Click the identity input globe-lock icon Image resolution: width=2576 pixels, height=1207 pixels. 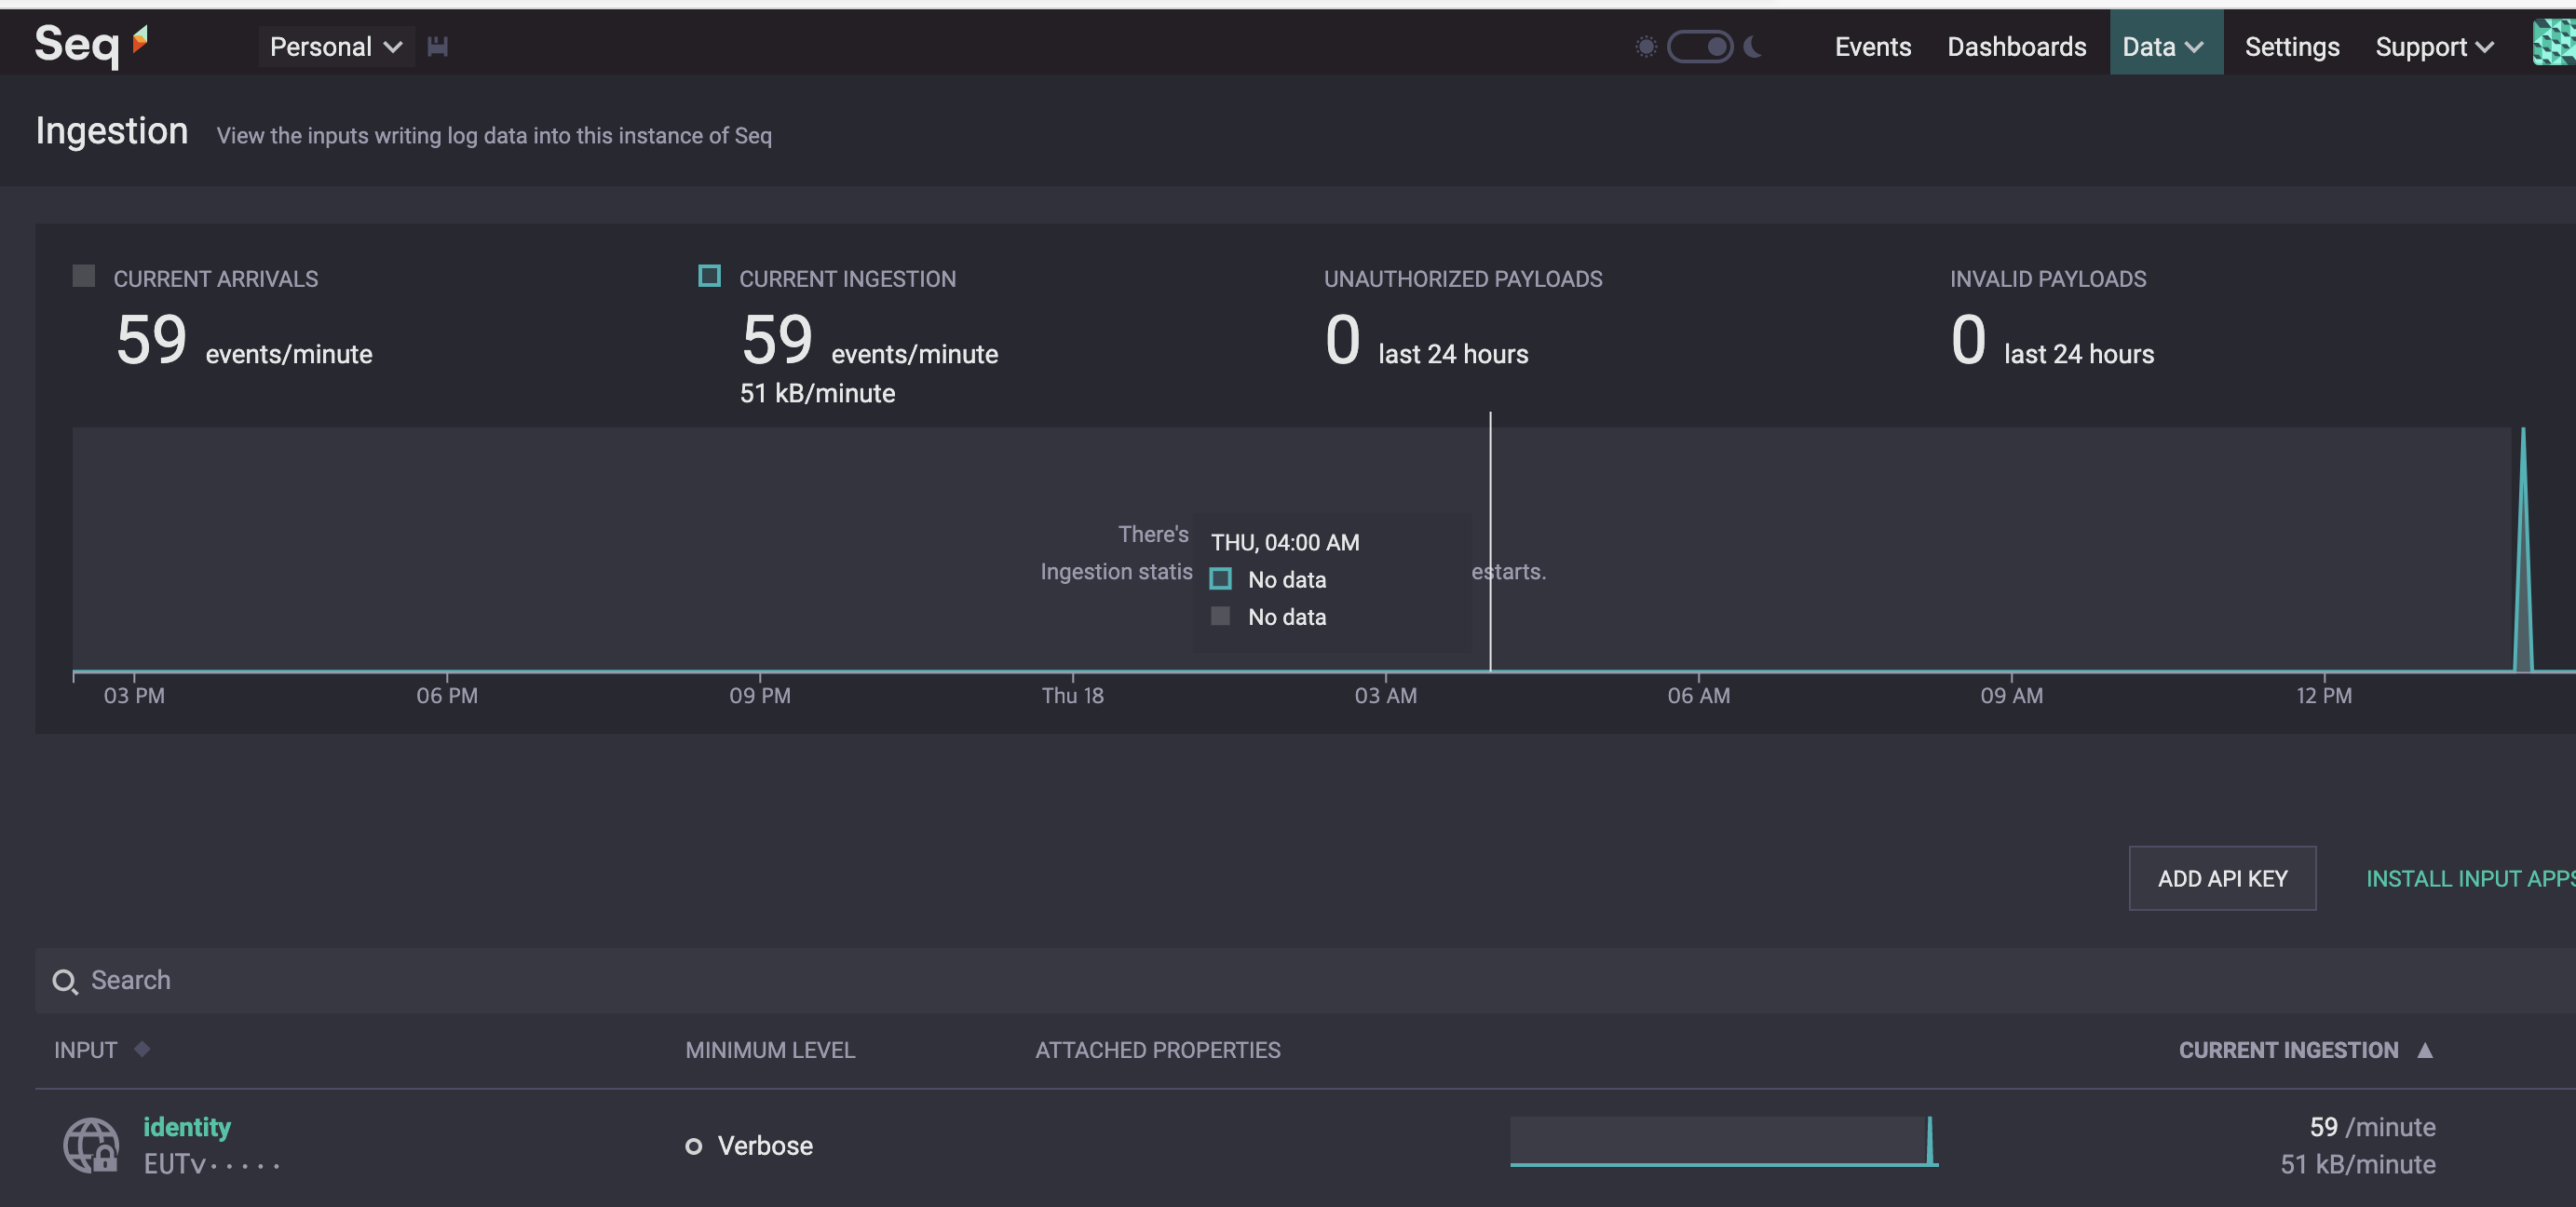[91, 1145]
